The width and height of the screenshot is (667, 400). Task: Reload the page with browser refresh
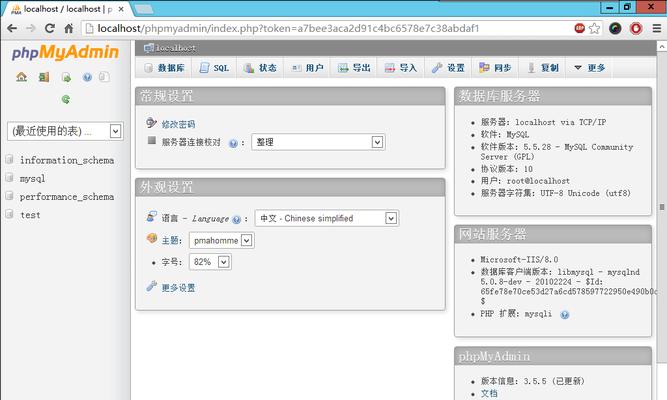pyautogui.click(x=49, y=29)
